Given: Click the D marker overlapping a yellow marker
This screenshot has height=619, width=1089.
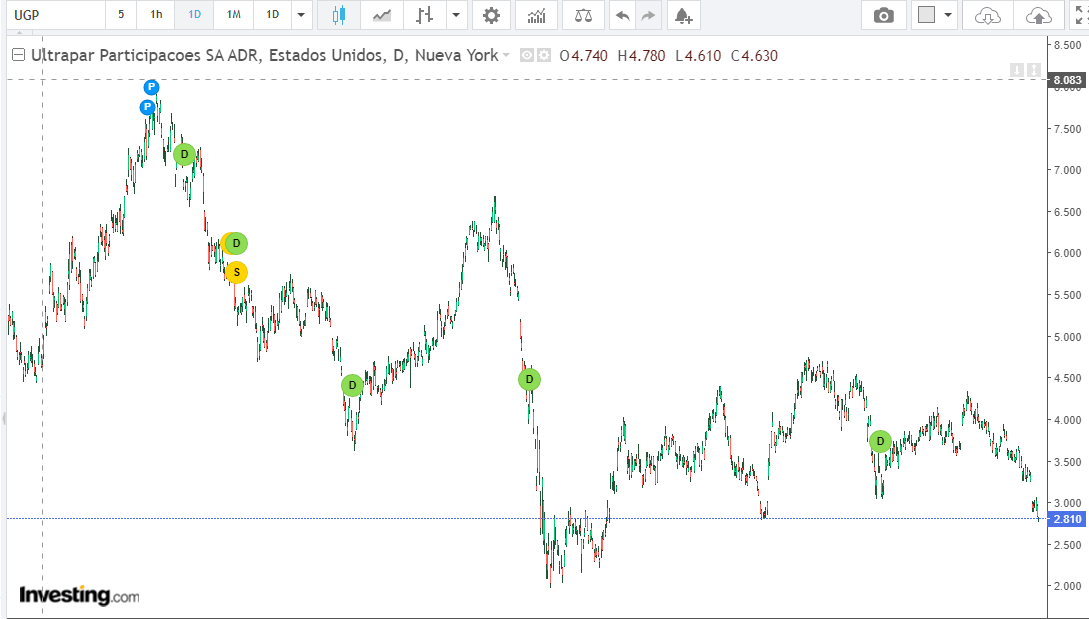Looking at the screenshot, I should pyautogui.click(x=236, y=243).
